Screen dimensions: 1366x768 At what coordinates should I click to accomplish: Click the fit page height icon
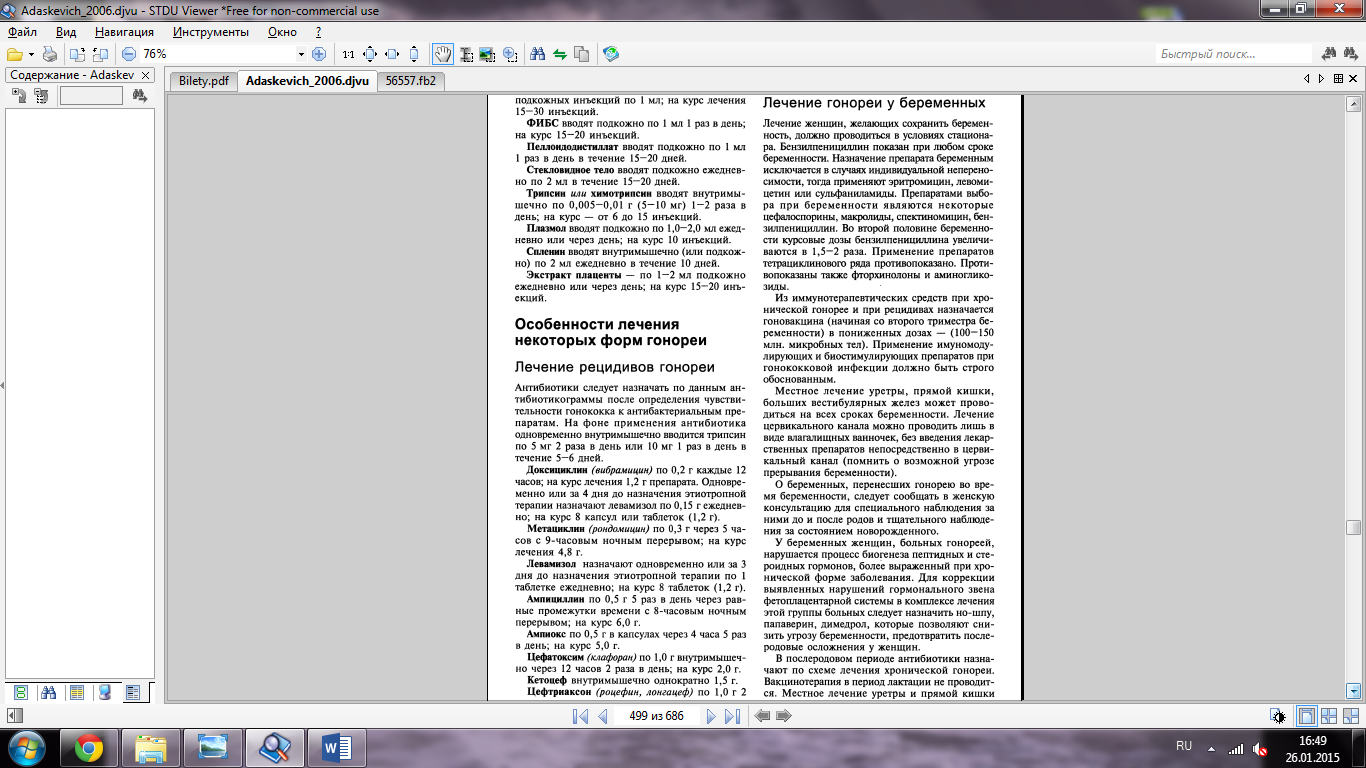(414, 54)
